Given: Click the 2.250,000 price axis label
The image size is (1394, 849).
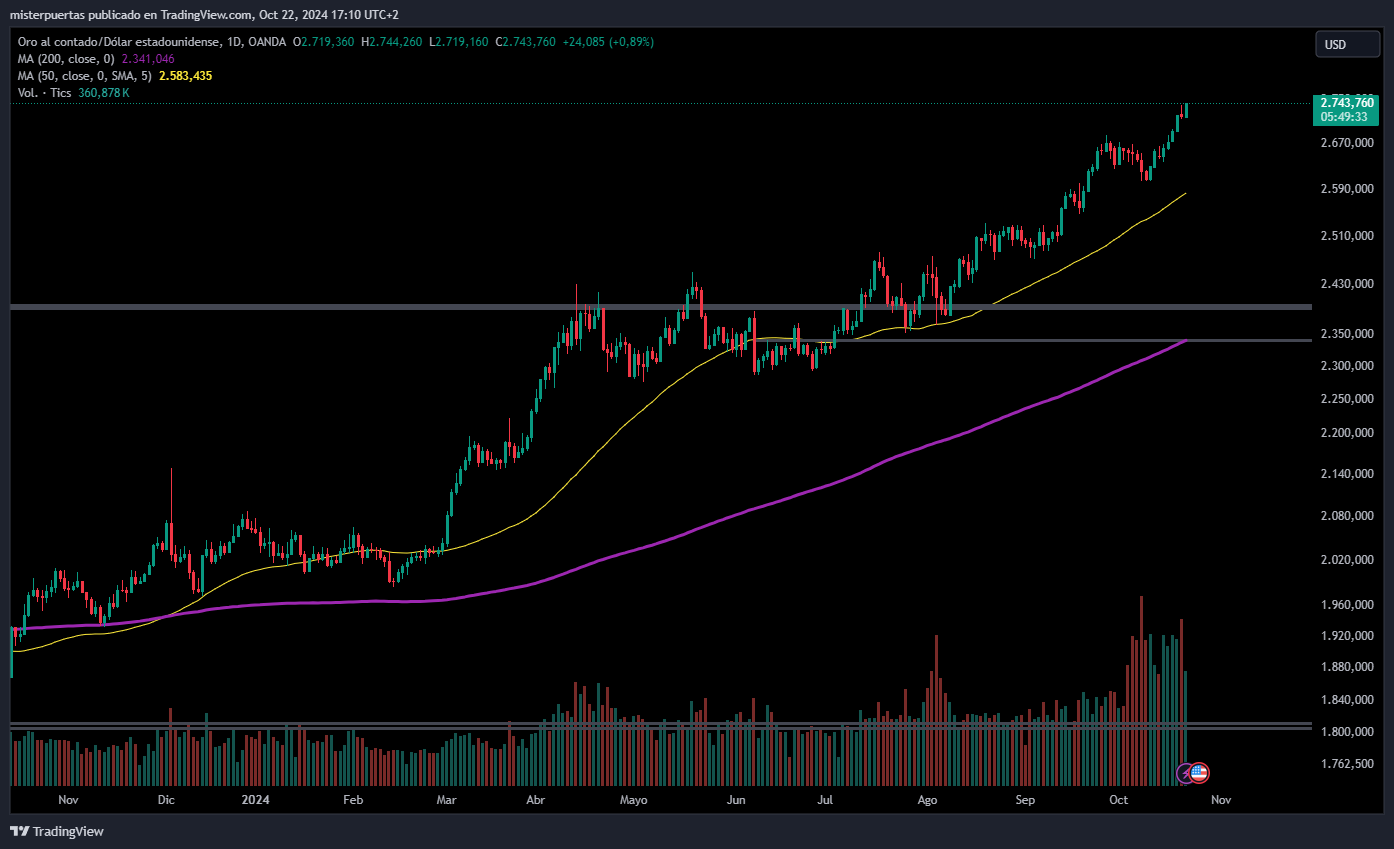Looking at the screenshot, I should pos(1348,399).
